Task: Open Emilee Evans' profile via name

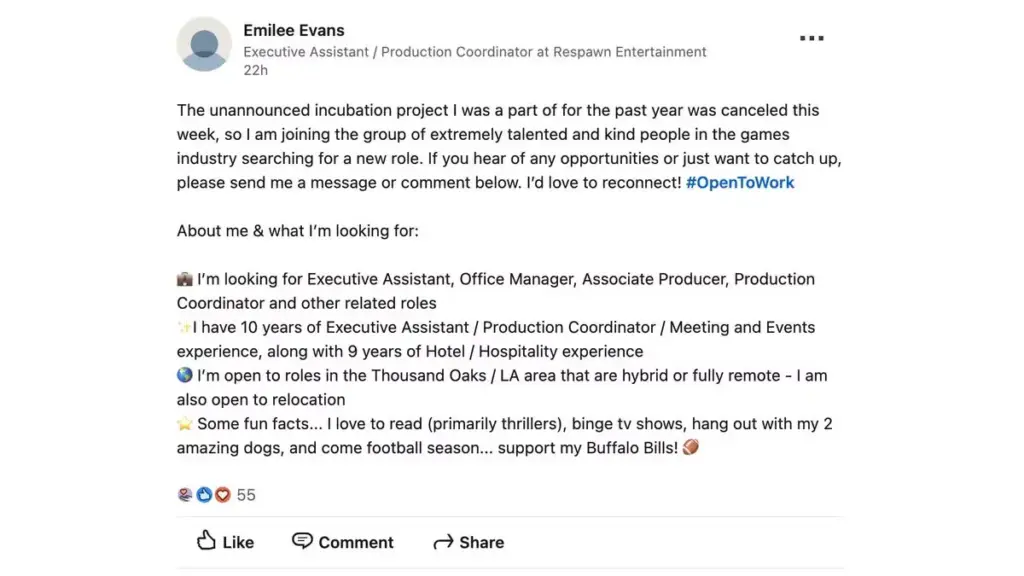Action: (294, 30)
